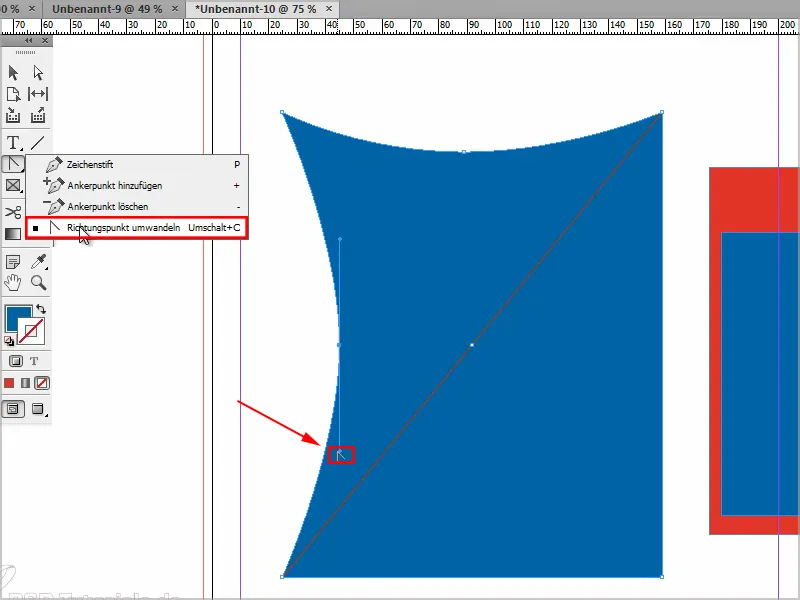
Task: Select the Eyedropper tool
Action: 39,262
